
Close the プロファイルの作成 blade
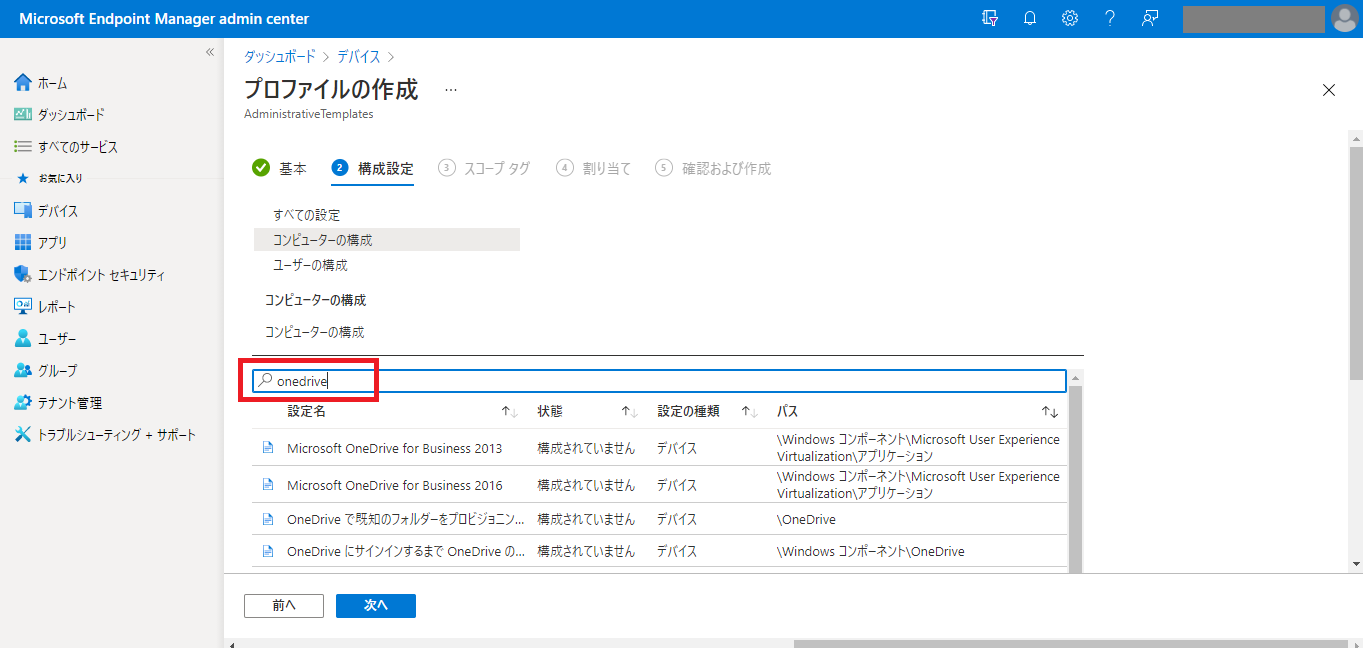tap(1329, 90)
